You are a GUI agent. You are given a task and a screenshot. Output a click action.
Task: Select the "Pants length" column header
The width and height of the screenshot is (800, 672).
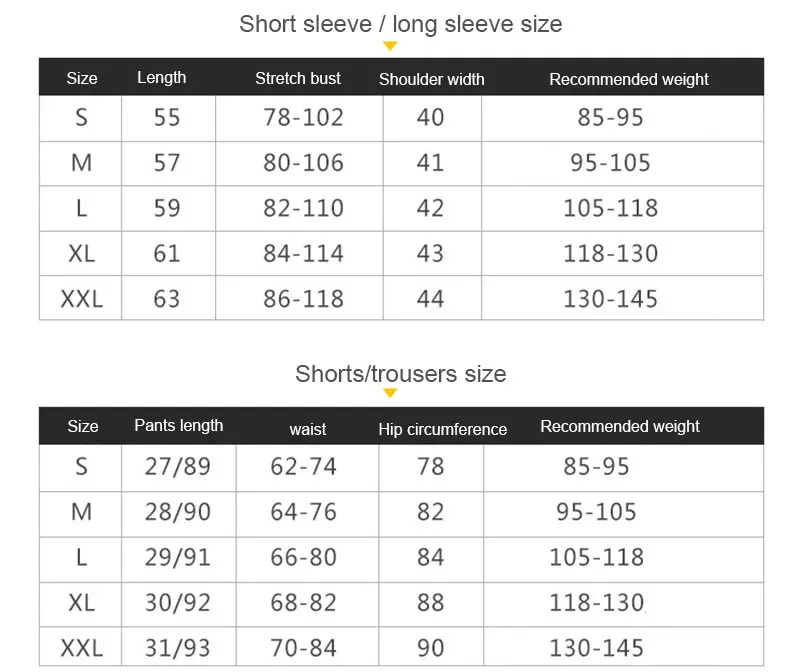tap(179, 425)
